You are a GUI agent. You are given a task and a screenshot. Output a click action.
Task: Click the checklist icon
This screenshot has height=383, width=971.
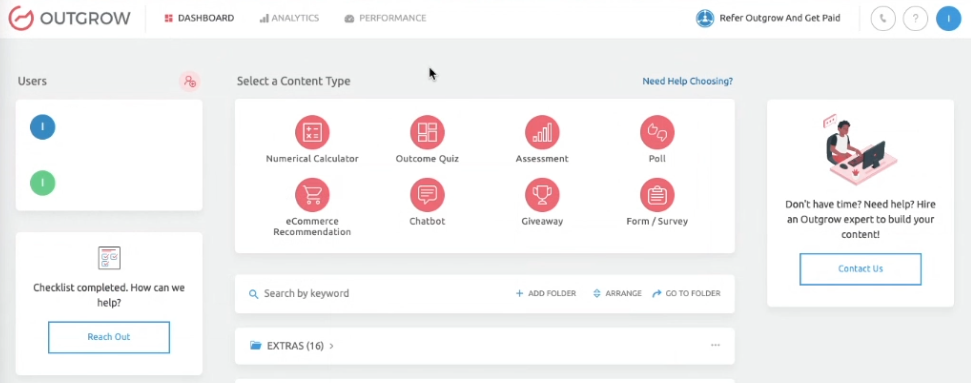coord(109,258)
